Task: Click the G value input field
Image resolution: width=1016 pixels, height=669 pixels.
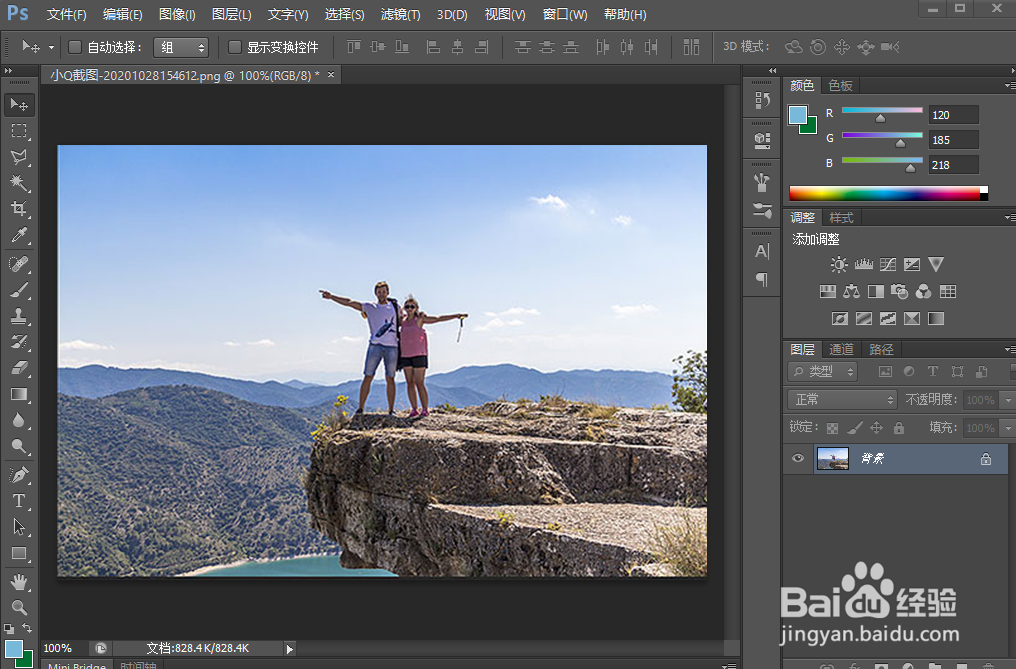Action: [953, 140]
